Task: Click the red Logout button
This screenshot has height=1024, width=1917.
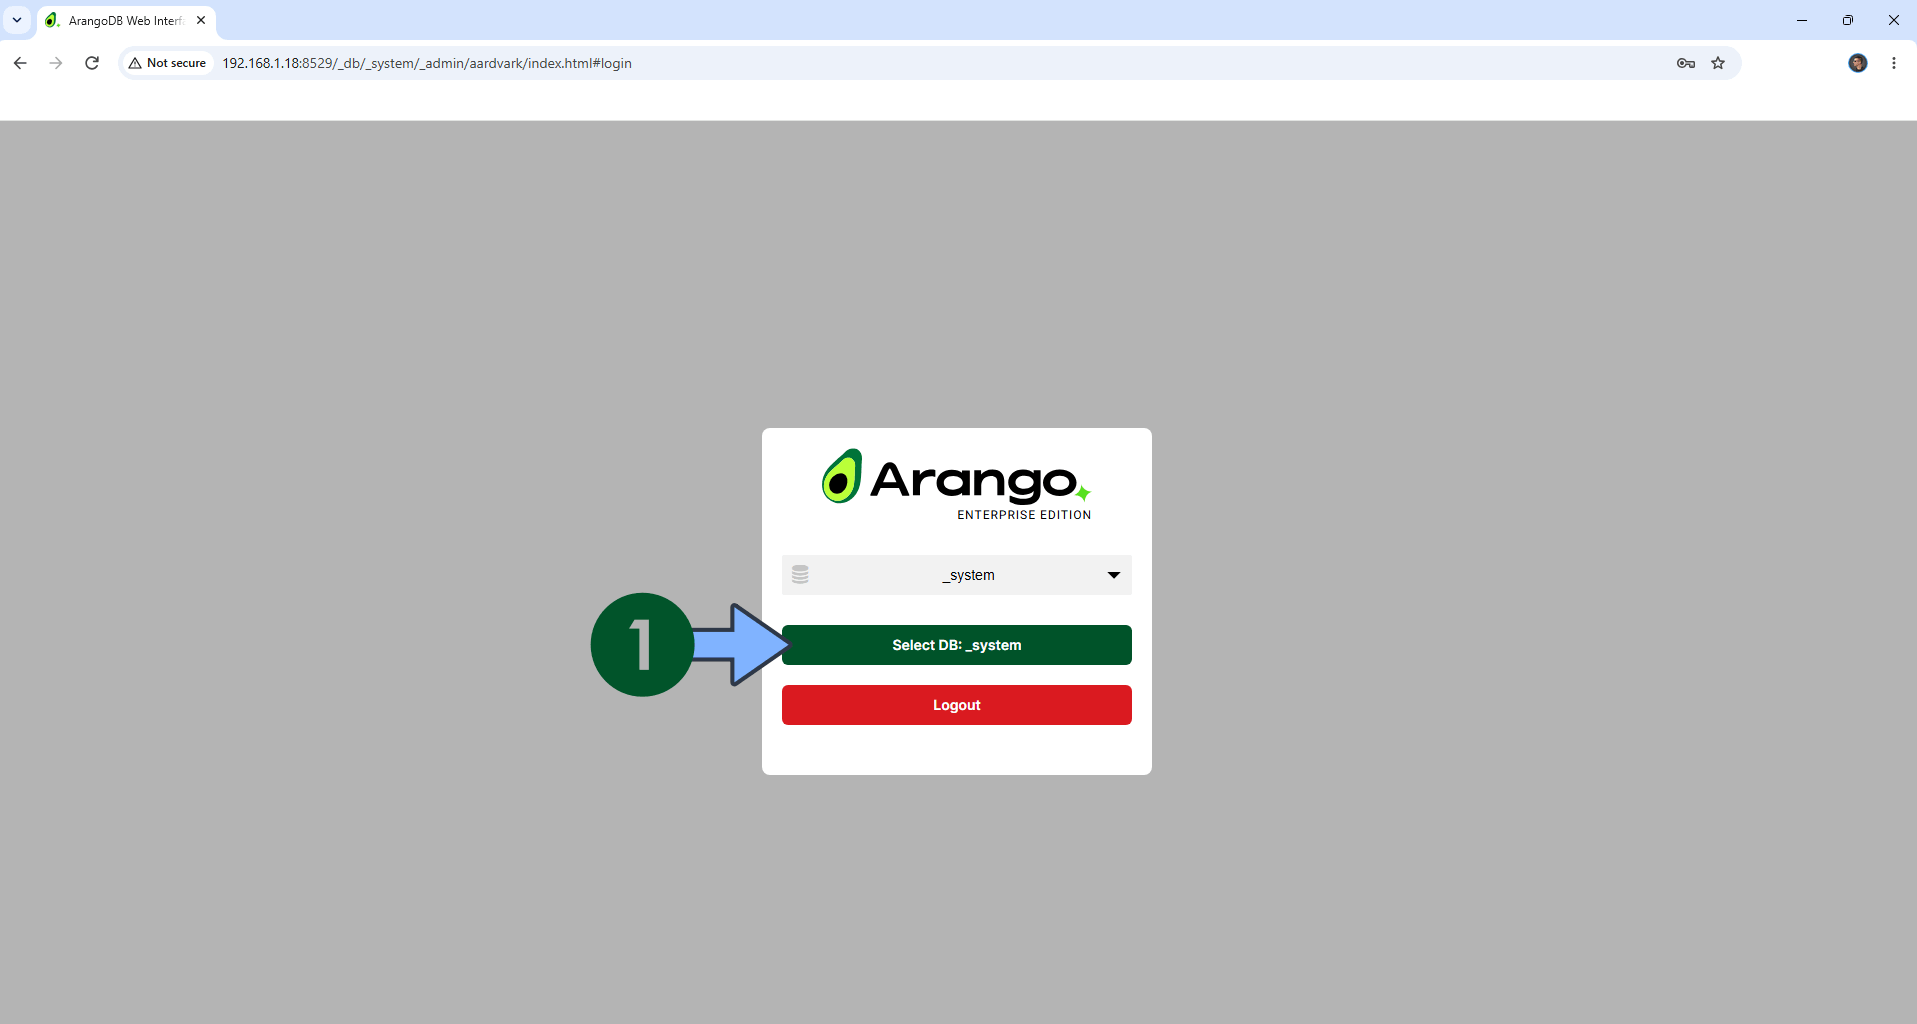Action: (x=956, y=705)
